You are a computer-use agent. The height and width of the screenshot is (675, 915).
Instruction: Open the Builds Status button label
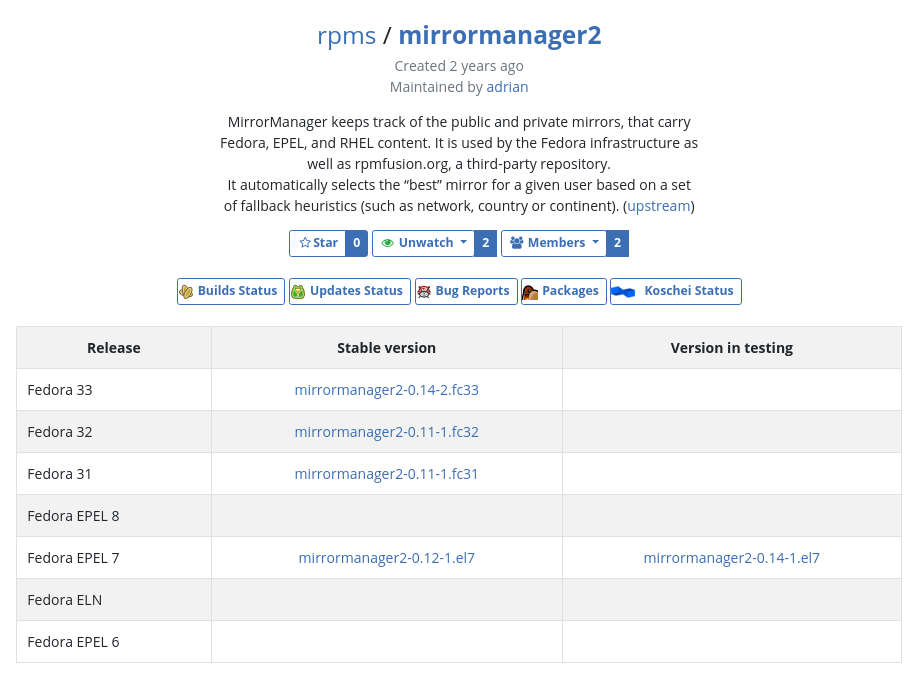[238, 291]
